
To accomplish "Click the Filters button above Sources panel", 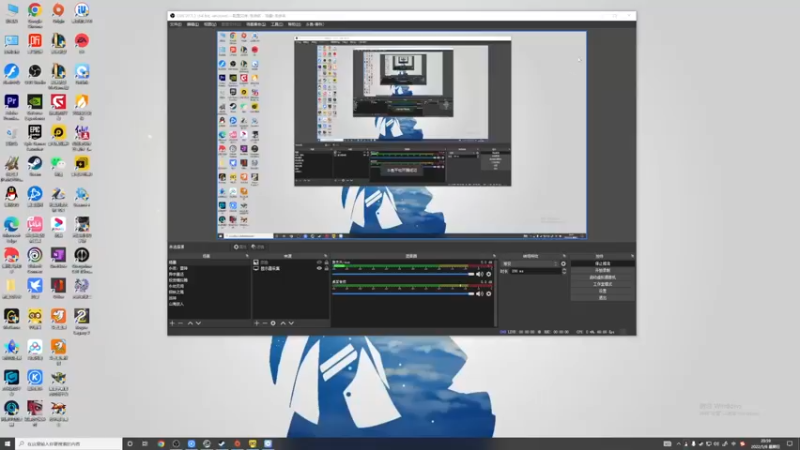I will (x=258, y=247).
